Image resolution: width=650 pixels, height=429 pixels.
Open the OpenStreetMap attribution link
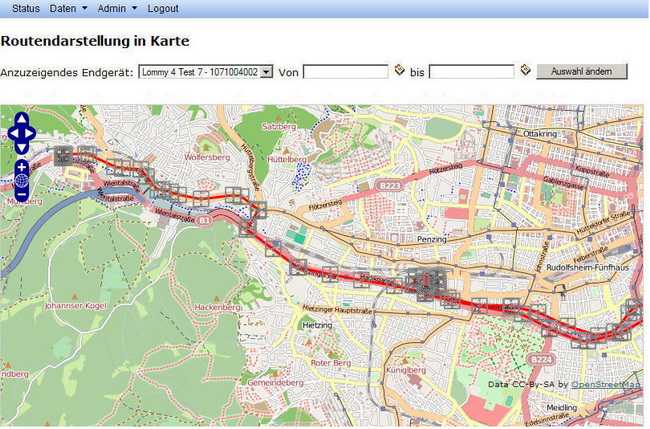[x=606, y=385]
